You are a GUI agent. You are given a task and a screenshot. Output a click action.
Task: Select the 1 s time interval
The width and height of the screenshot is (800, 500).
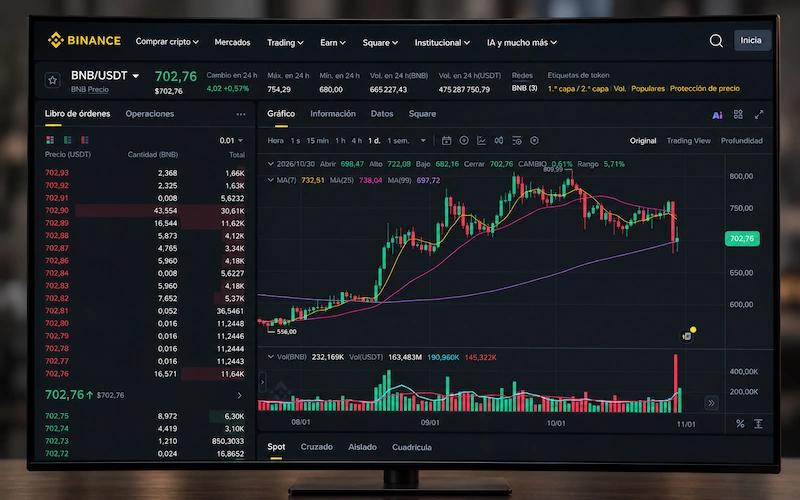pyautogui.click(x=295, y=141)
